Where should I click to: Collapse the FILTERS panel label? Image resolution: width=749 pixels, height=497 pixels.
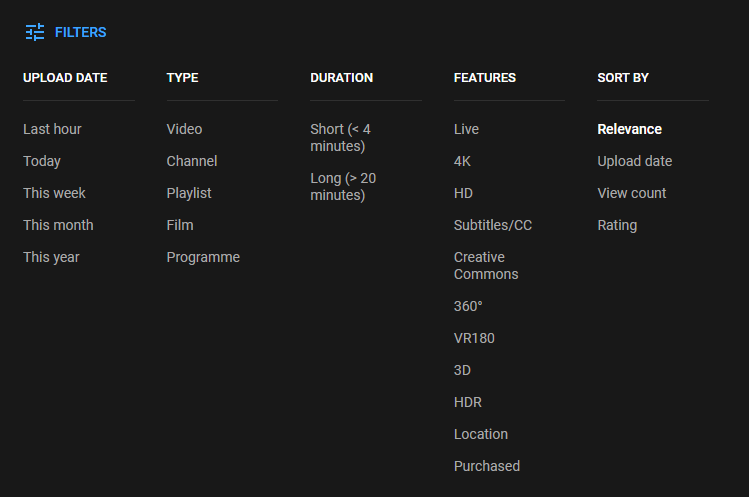point(80,32)
